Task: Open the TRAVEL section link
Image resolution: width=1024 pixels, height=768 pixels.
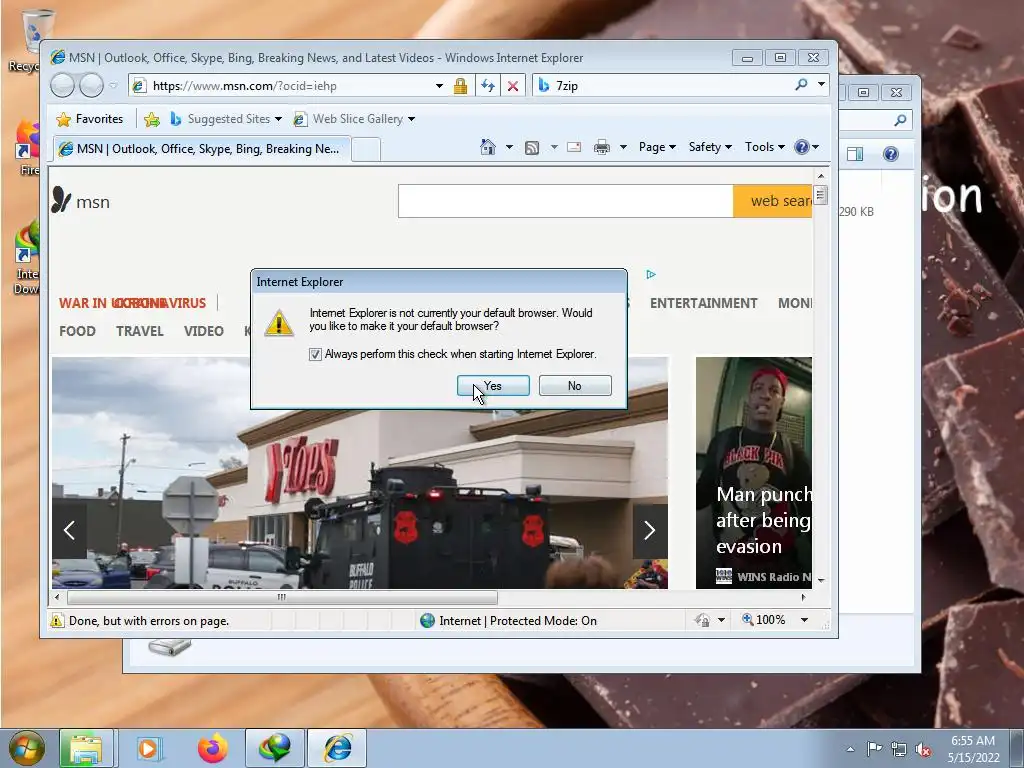Action: (x=140, y=331)
